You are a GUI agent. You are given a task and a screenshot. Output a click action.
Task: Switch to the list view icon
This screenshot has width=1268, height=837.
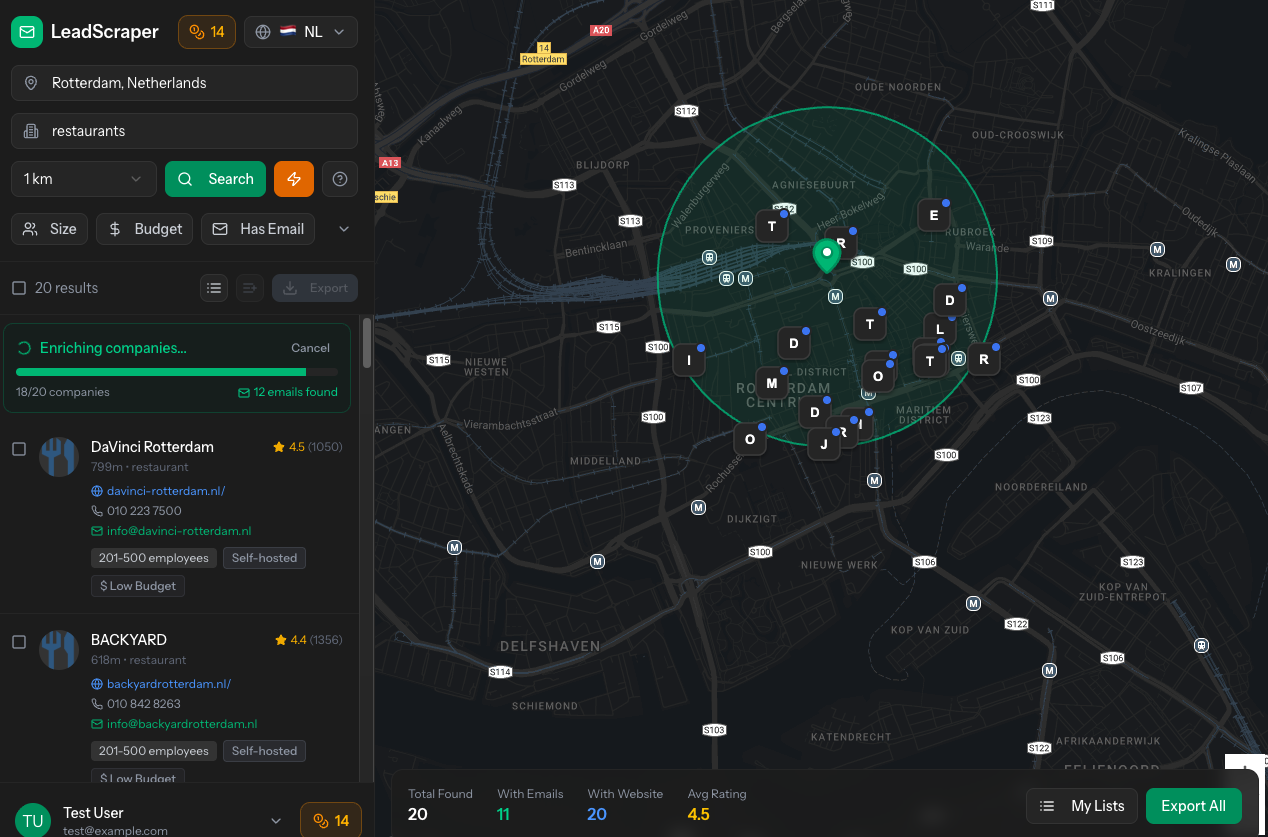coord(213,288)
